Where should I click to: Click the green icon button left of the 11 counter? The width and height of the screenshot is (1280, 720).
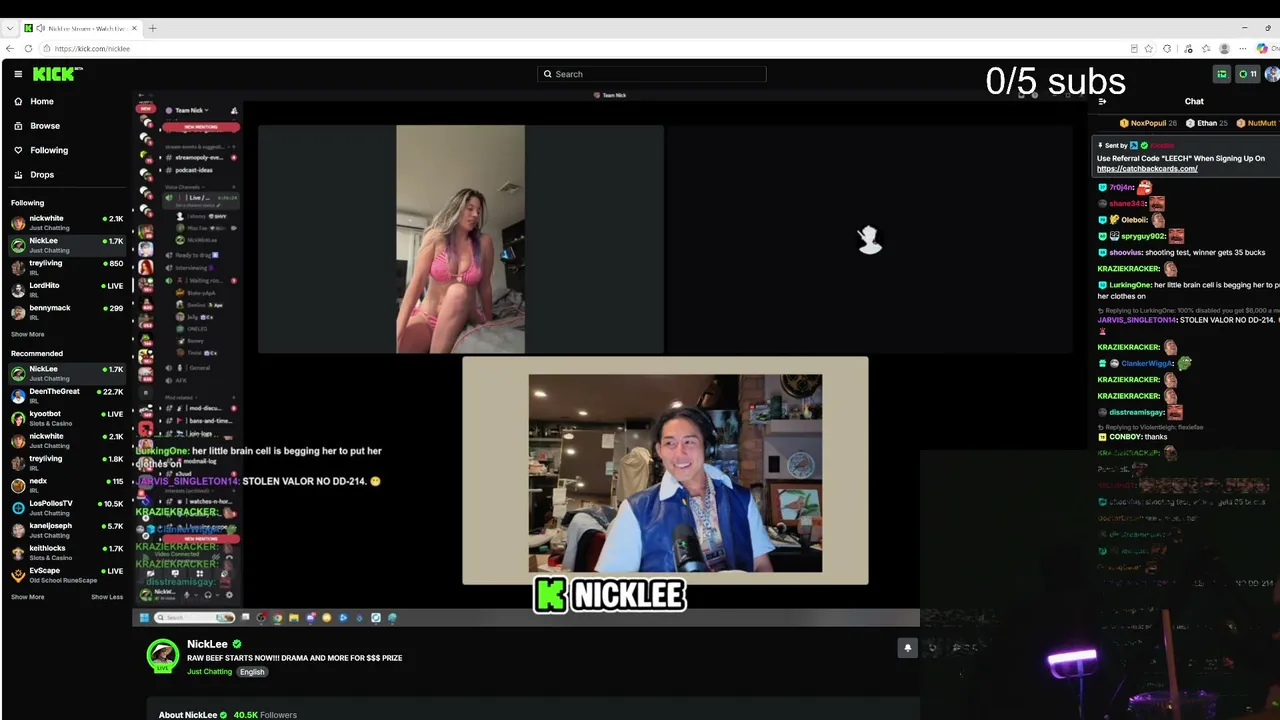tap(1222, 74)
